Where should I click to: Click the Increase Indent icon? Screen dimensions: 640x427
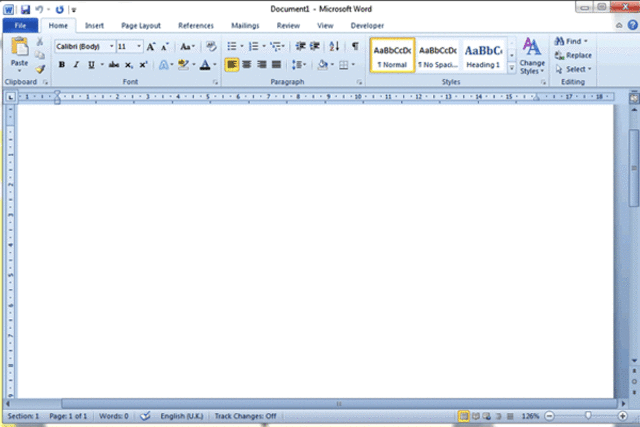click(x=314, y=46)
